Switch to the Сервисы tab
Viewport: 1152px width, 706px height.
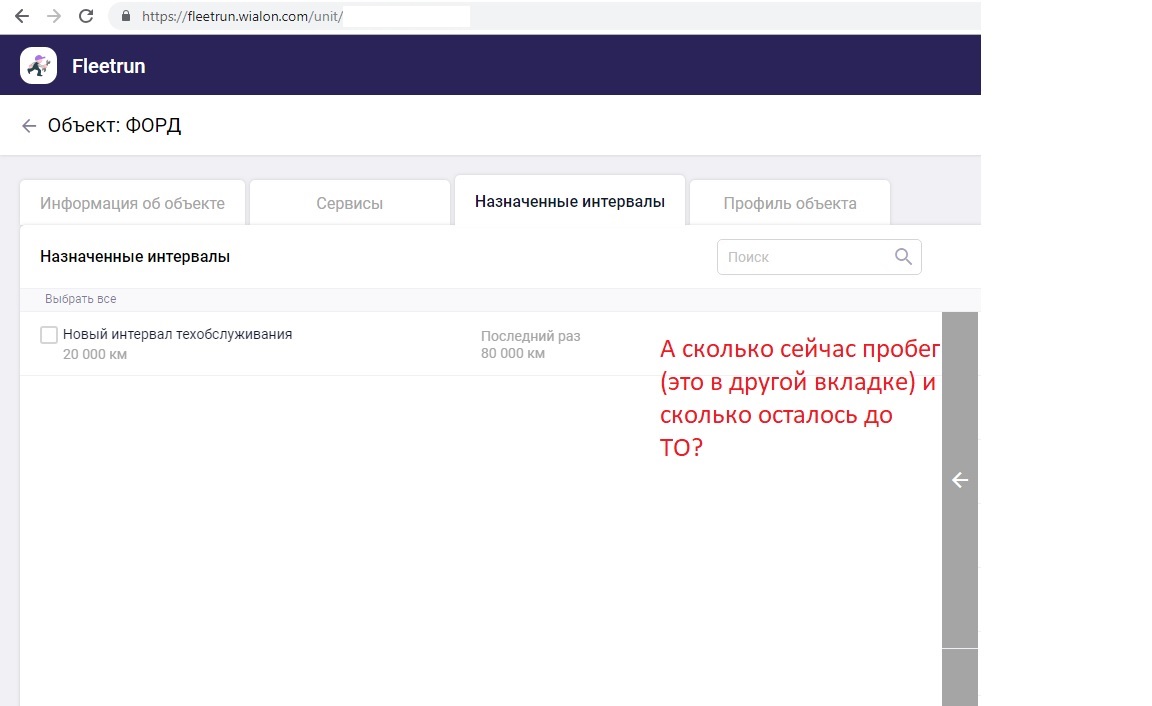pos(350,203)
